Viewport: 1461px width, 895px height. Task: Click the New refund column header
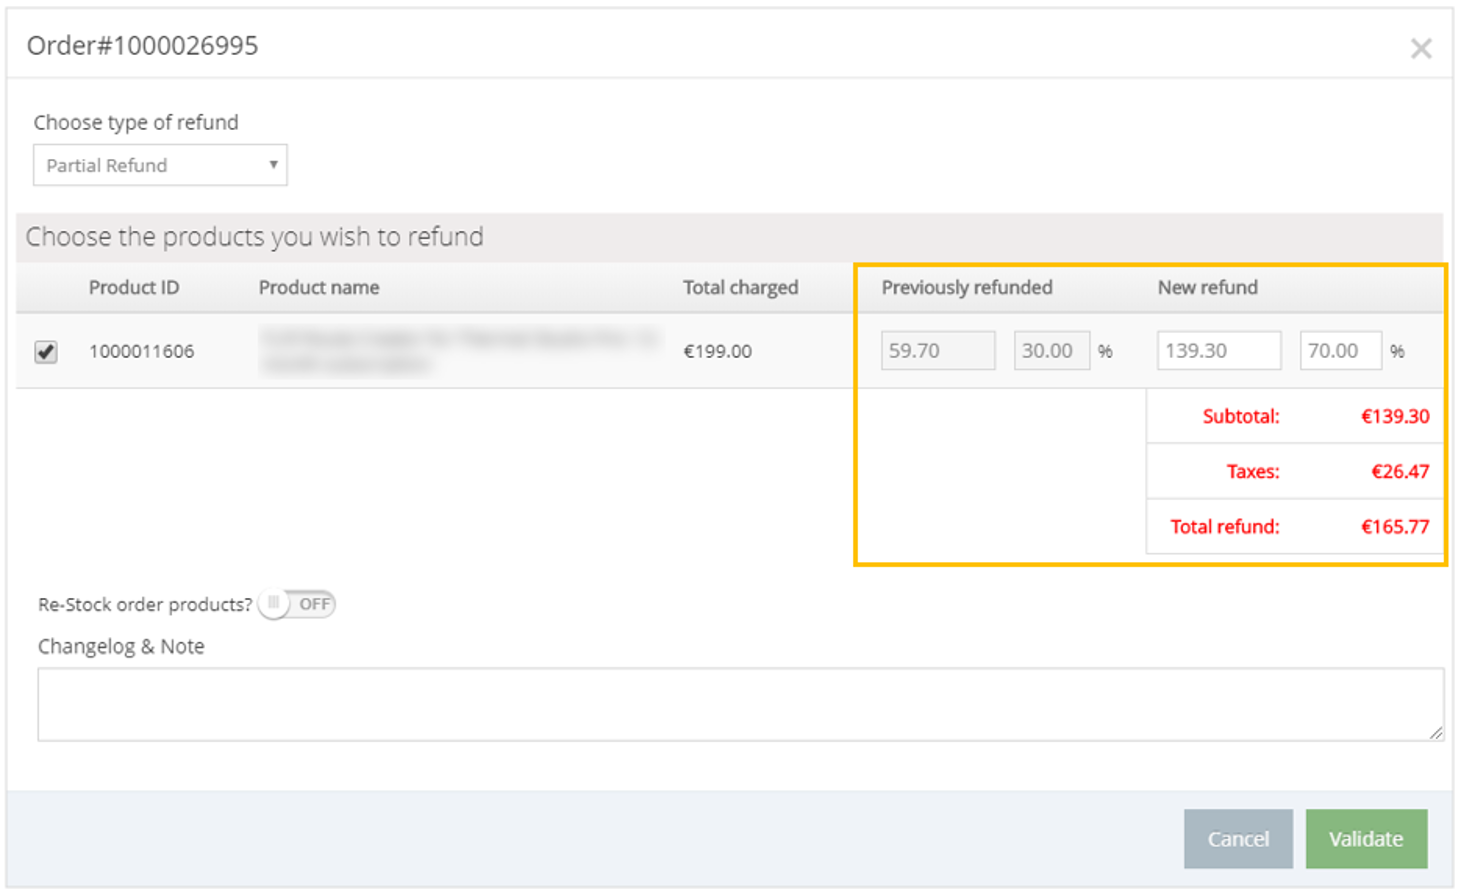pos(1207,288)
